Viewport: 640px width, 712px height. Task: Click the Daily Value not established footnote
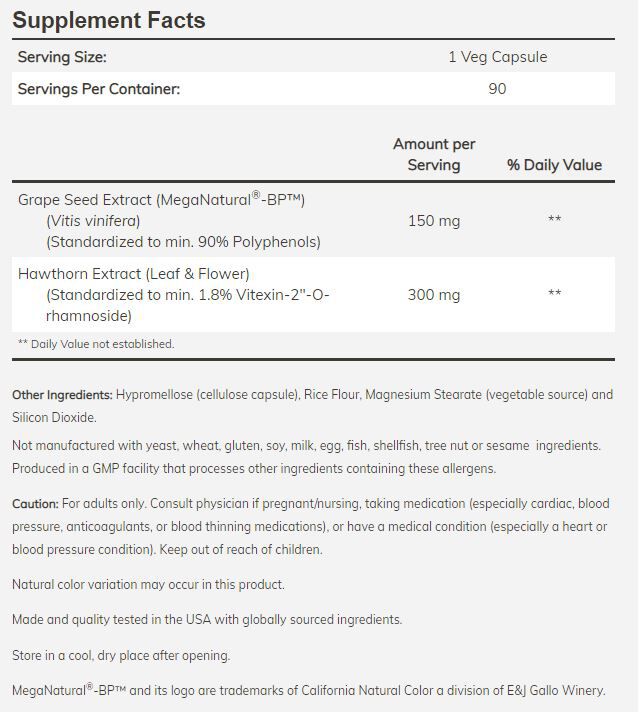tap(96, 344)
